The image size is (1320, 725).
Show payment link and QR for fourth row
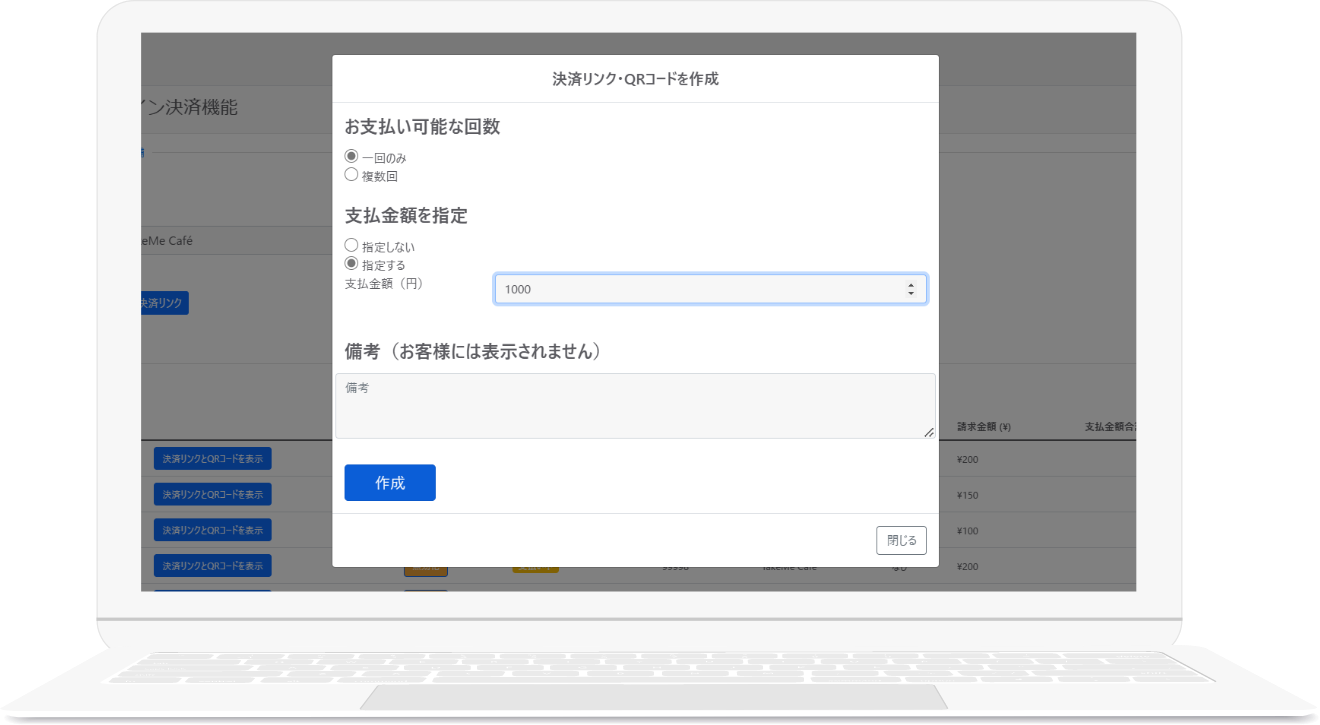(212, 566)
